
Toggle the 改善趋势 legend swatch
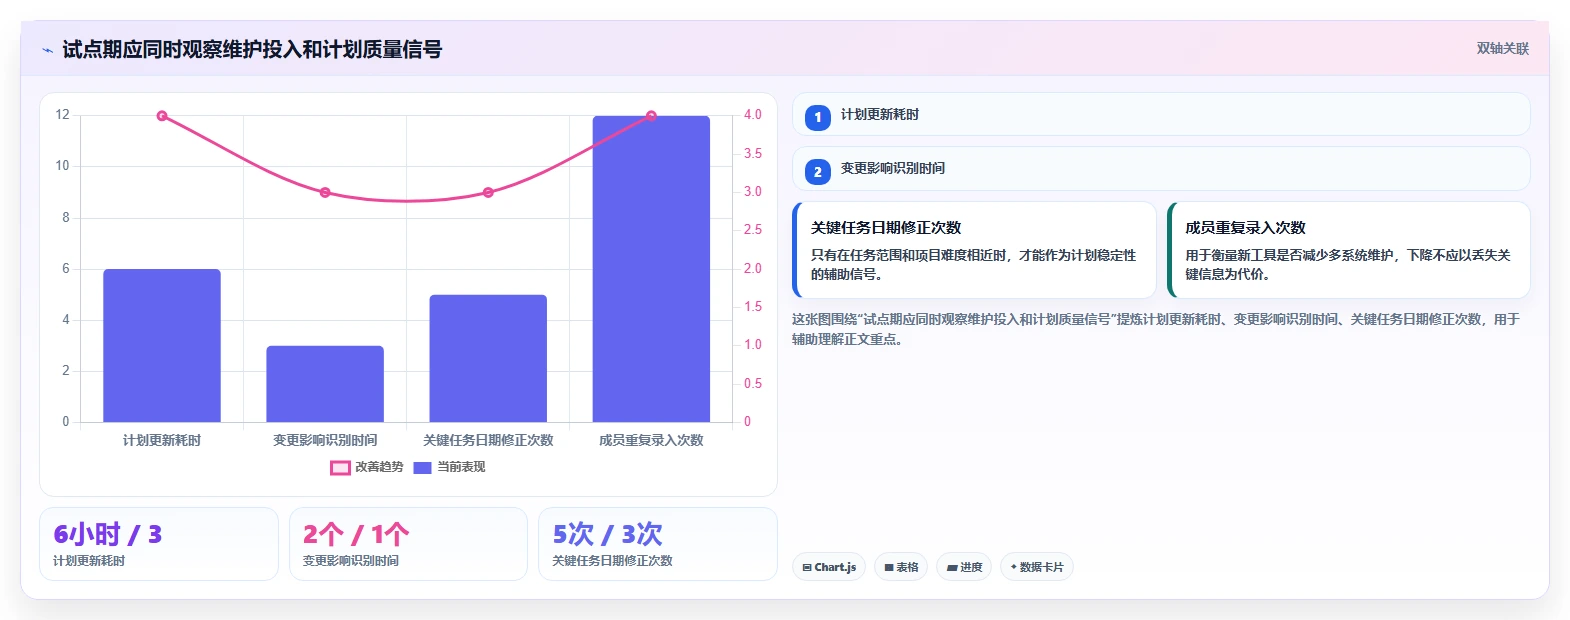pyautogui.click(x=340, y=467)
